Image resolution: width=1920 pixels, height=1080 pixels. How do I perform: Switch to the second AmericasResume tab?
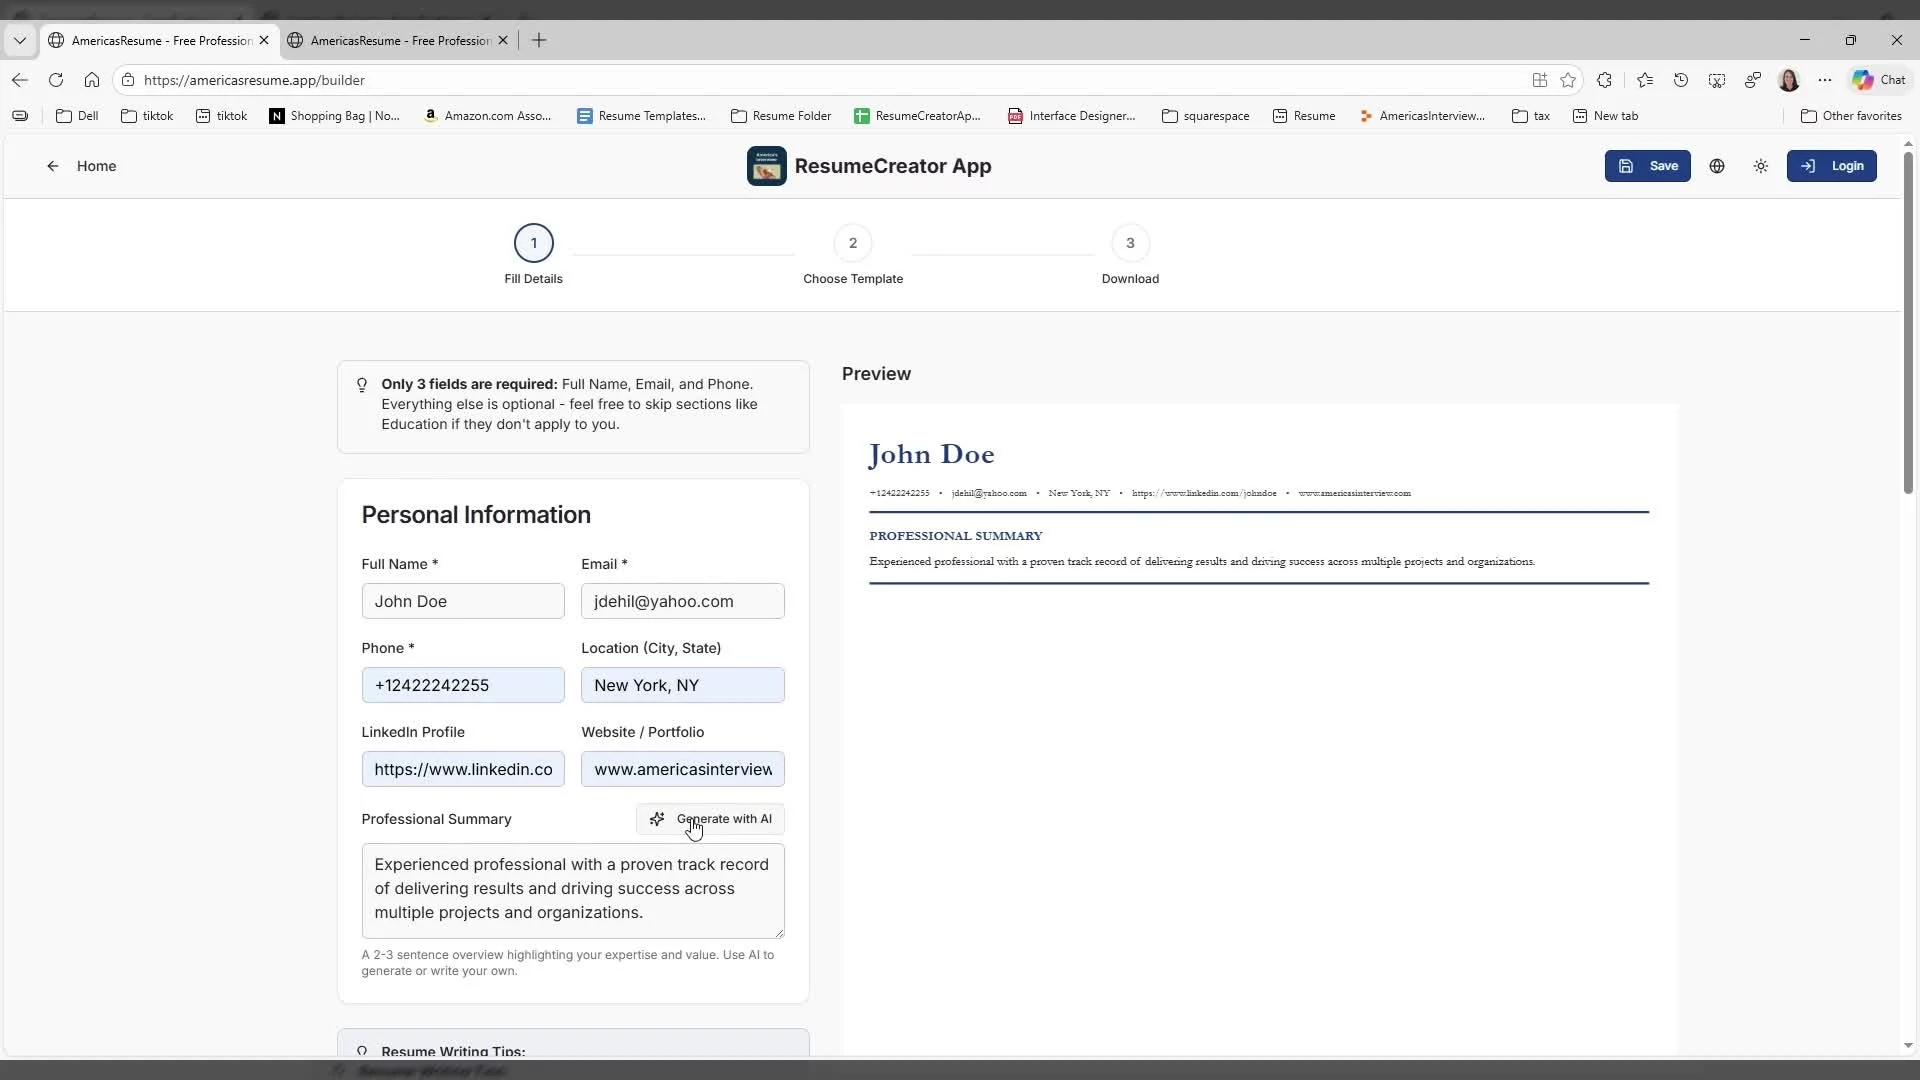(x=398, y=40)
